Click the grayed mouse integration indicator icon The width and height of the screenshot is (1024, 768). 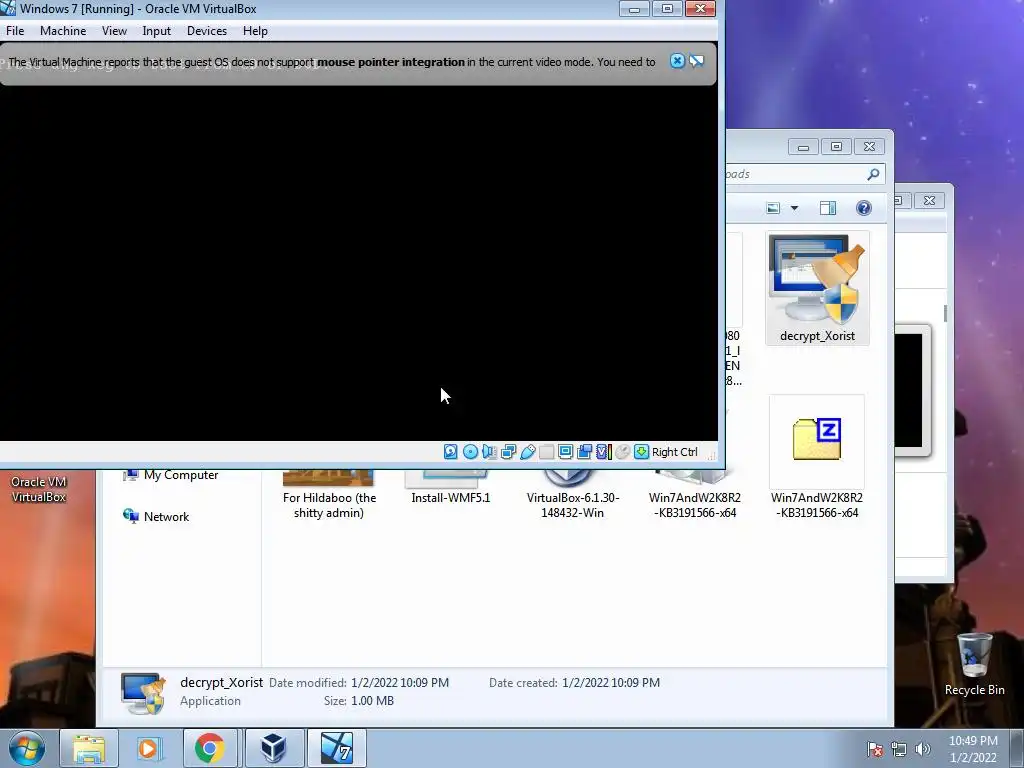coord(622,452)
